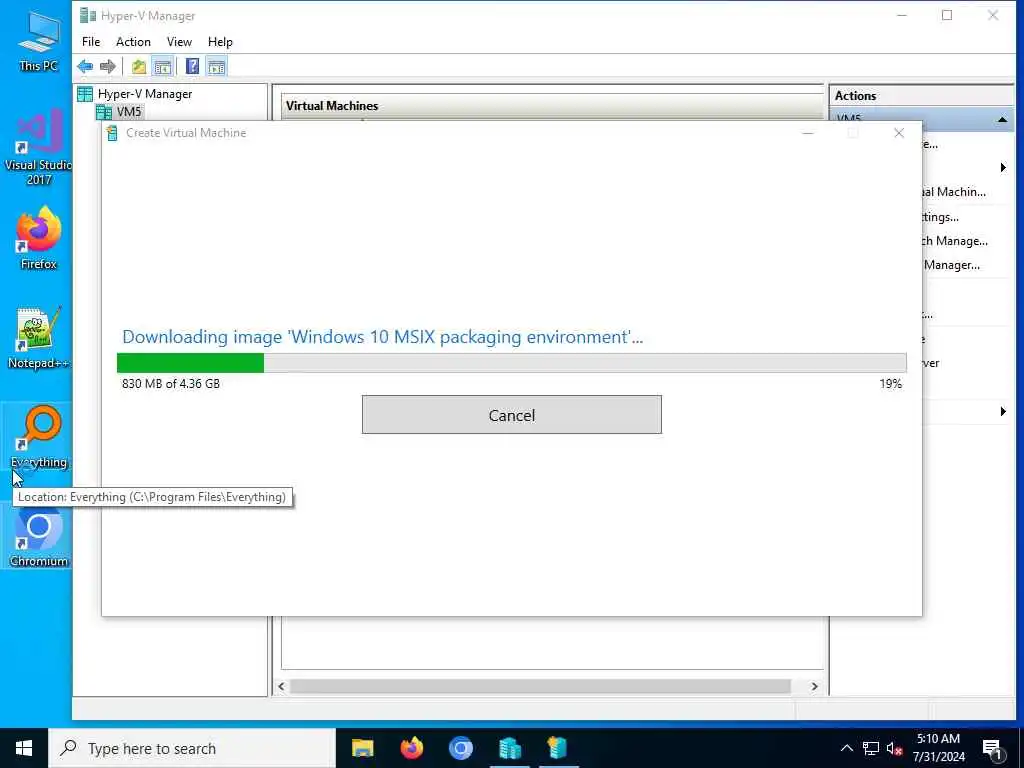Open the Action menu
Viewport: 1024px width, 768px height.
133,42
